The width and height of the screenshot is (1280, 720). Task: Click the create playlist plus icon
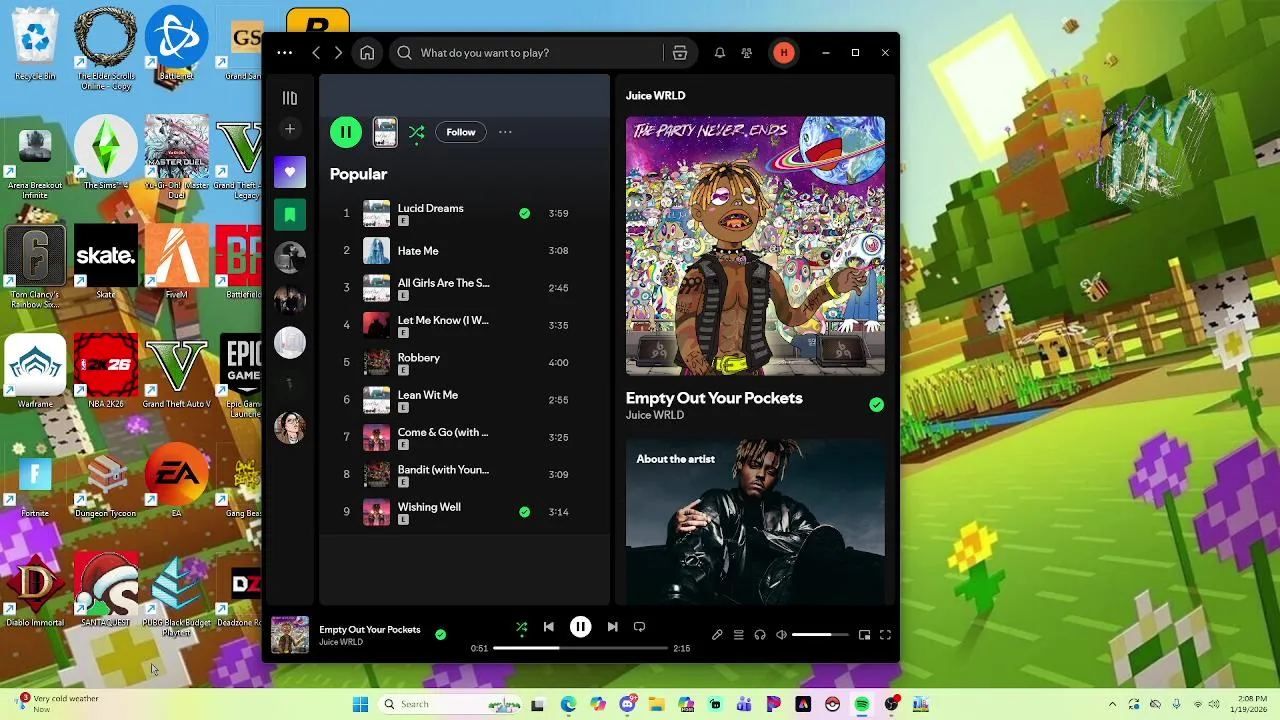pos(290,129)
